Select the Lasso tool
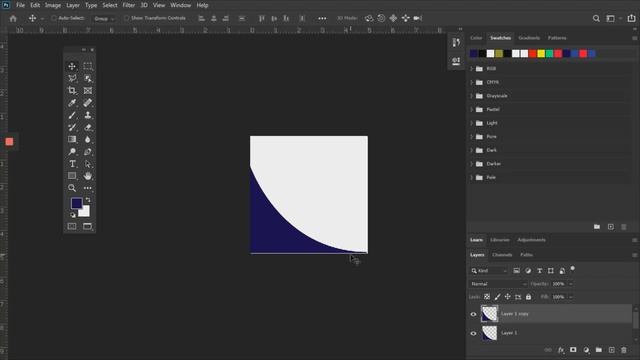 tap(72, 78)
